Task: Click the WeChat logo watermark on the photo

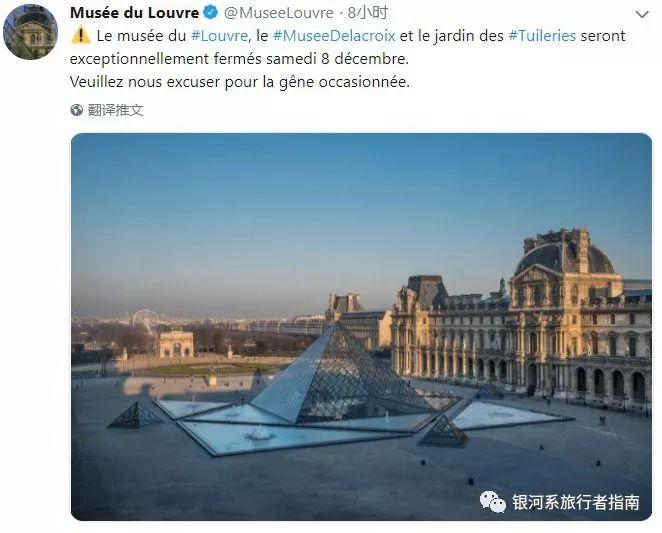Action: tap(492, 502)
